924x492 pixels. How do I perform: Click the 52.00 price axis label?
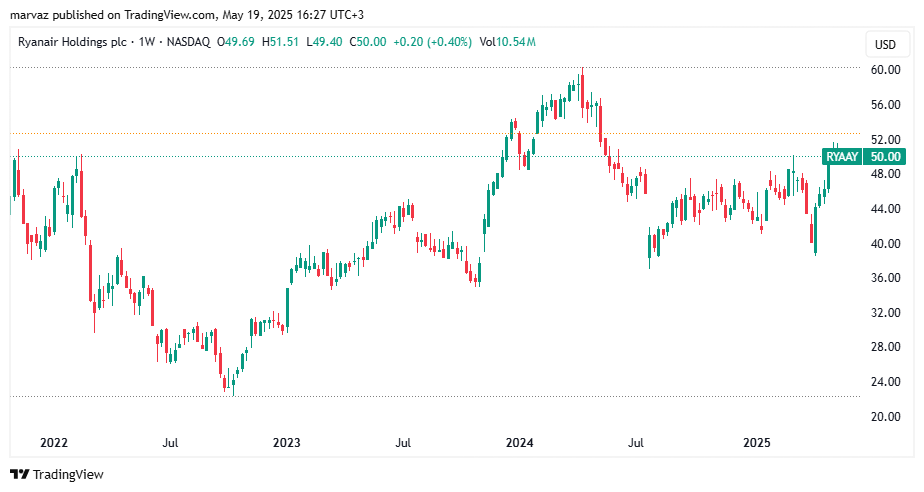(x=886, y=140)
